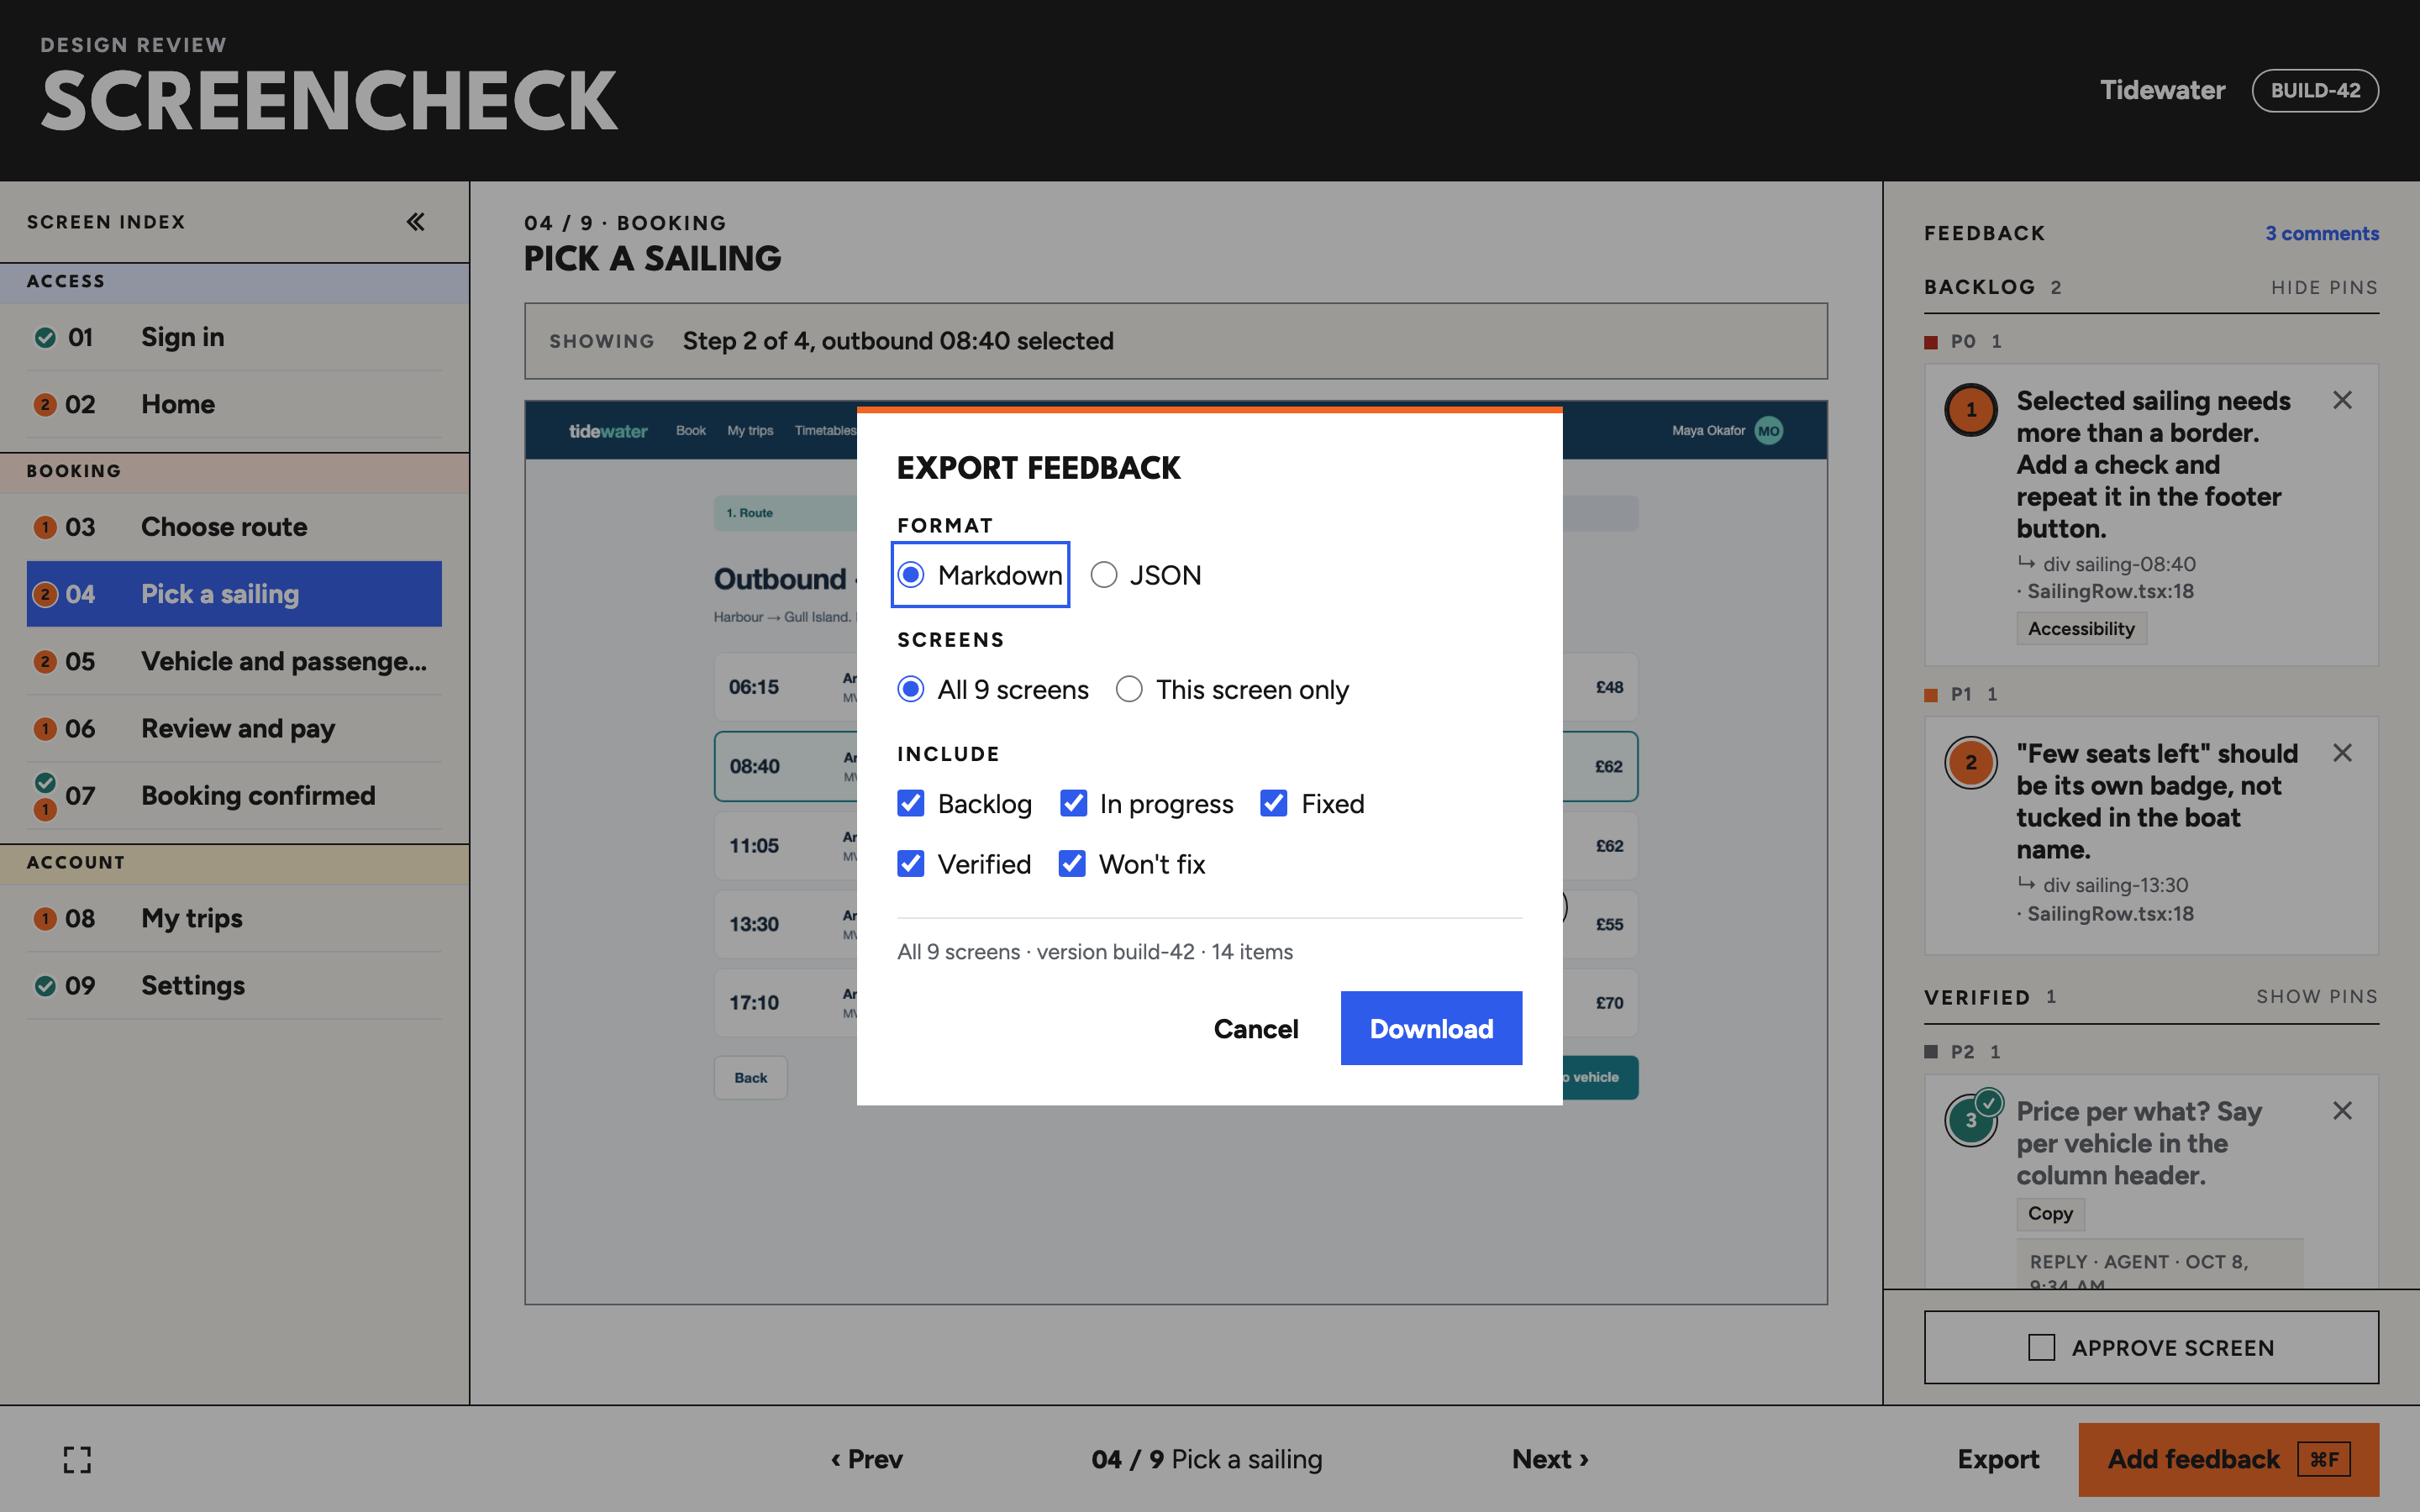
Task: Uncheck the Won't fix checkbox
Action: 1072,863
